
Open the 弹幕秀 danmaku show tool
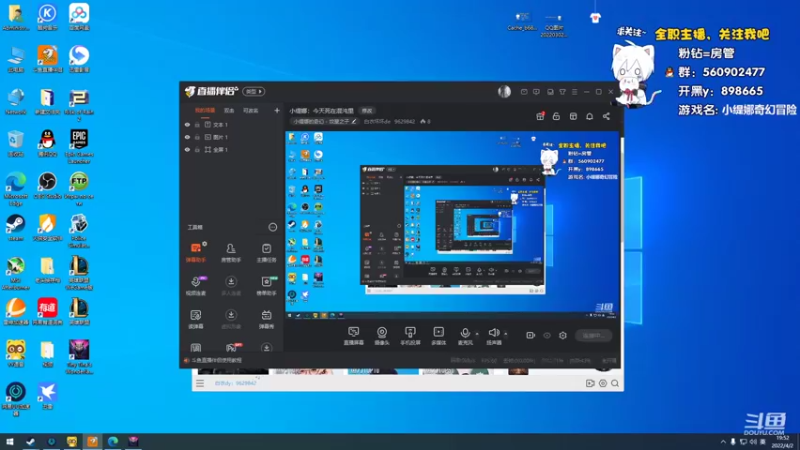point(266,319)
